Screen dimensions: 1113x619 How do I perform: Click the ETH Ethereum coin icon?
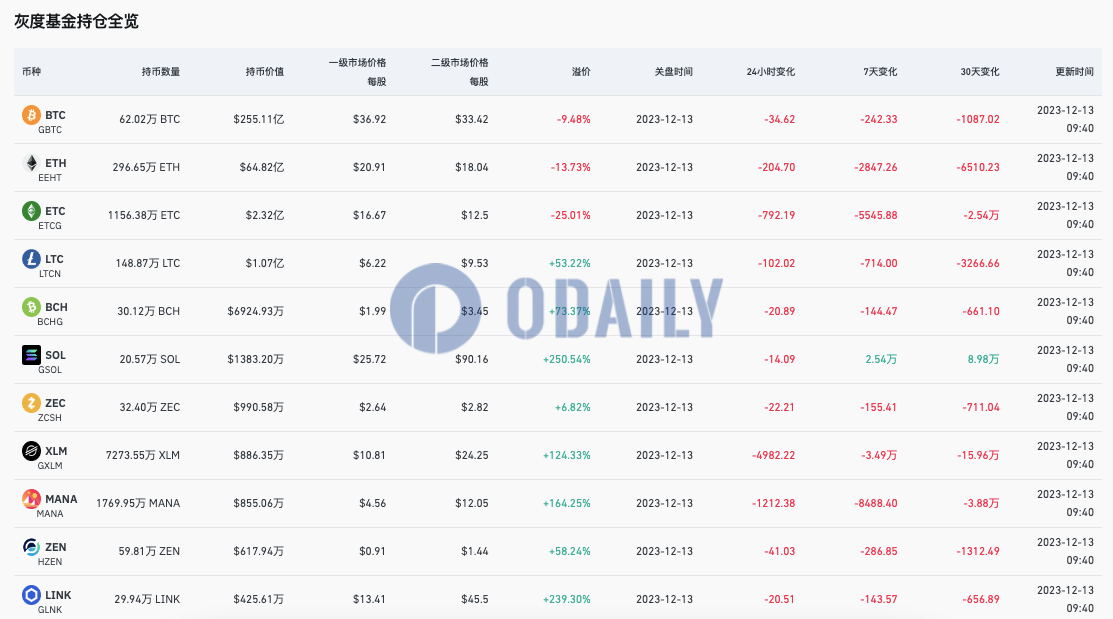tap(31, 163)
